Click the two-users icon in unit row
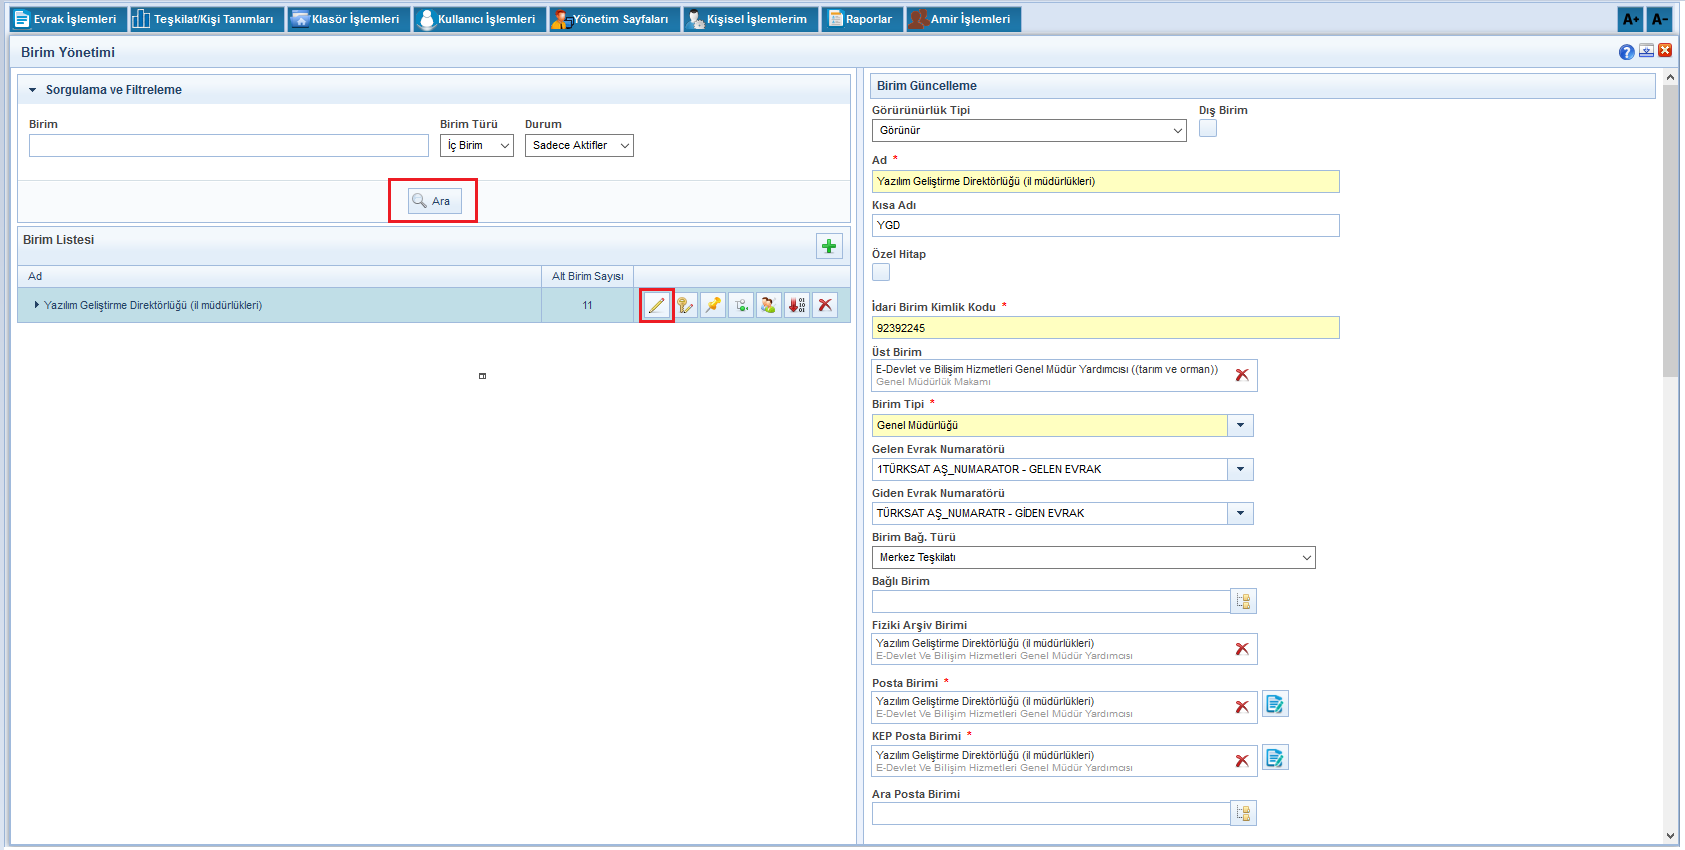The height and width of the screenshot is (850, 1685). coord(768,306)
